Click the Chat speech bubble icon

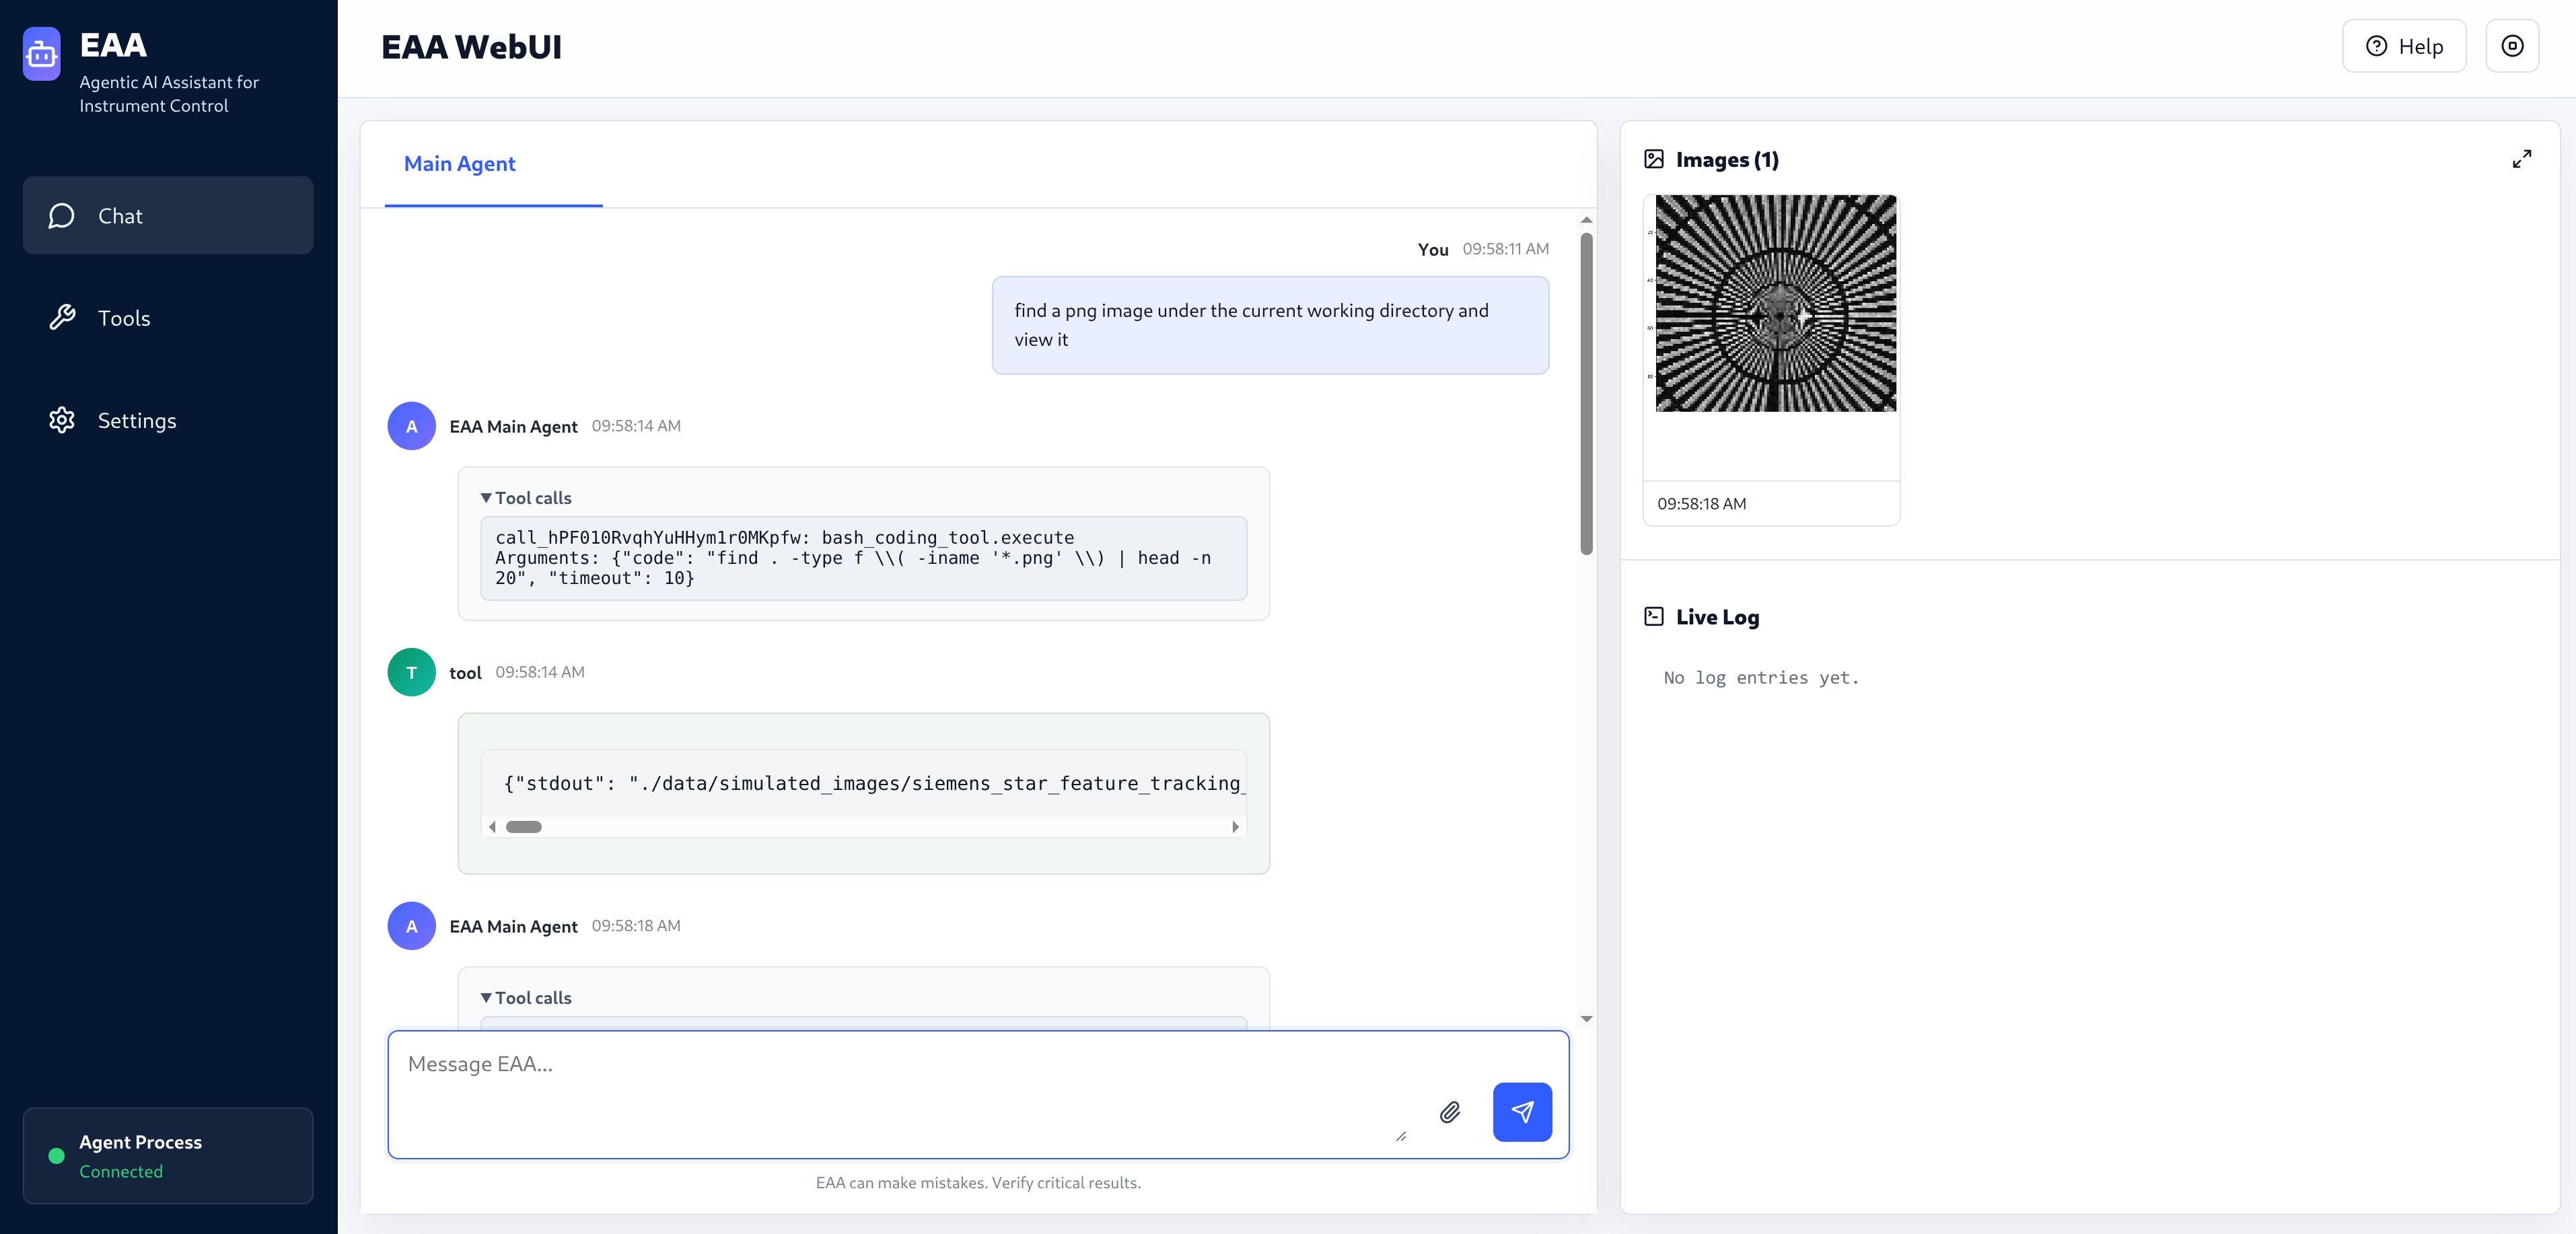pyautogui.click(x=62, y=216)
